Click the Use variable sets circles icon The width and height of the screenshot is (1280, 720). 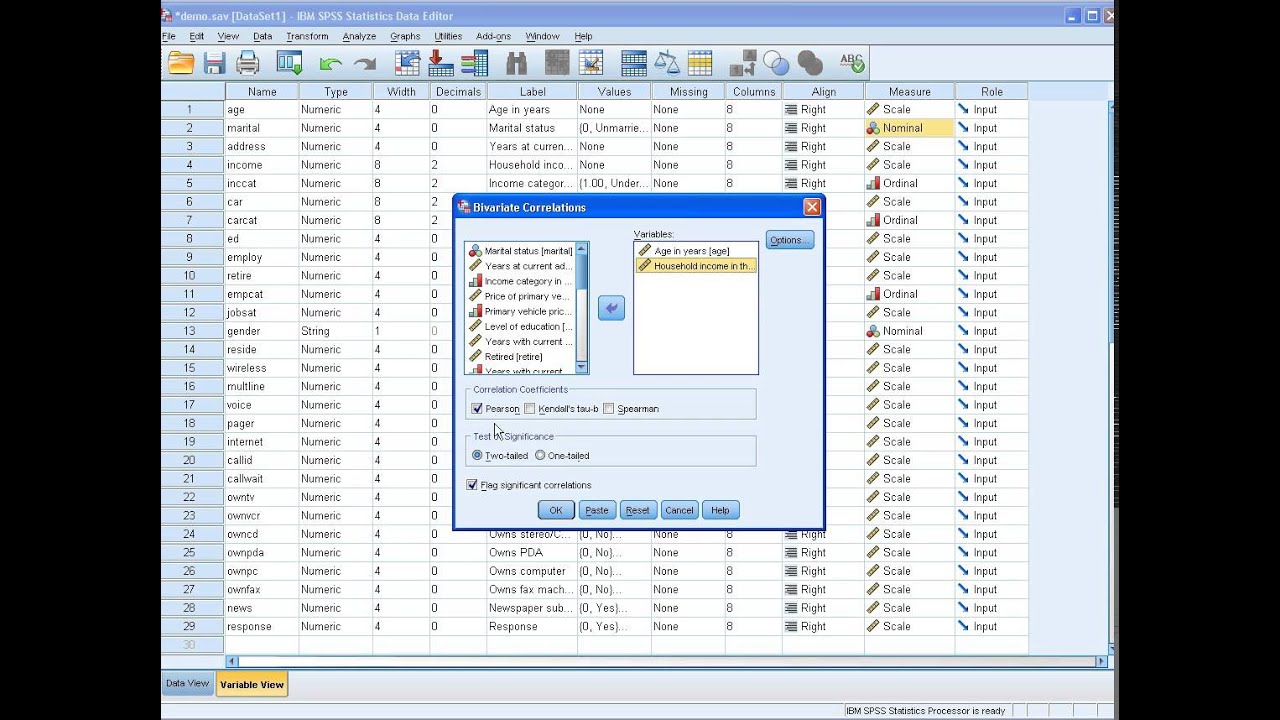pos(776,63)
